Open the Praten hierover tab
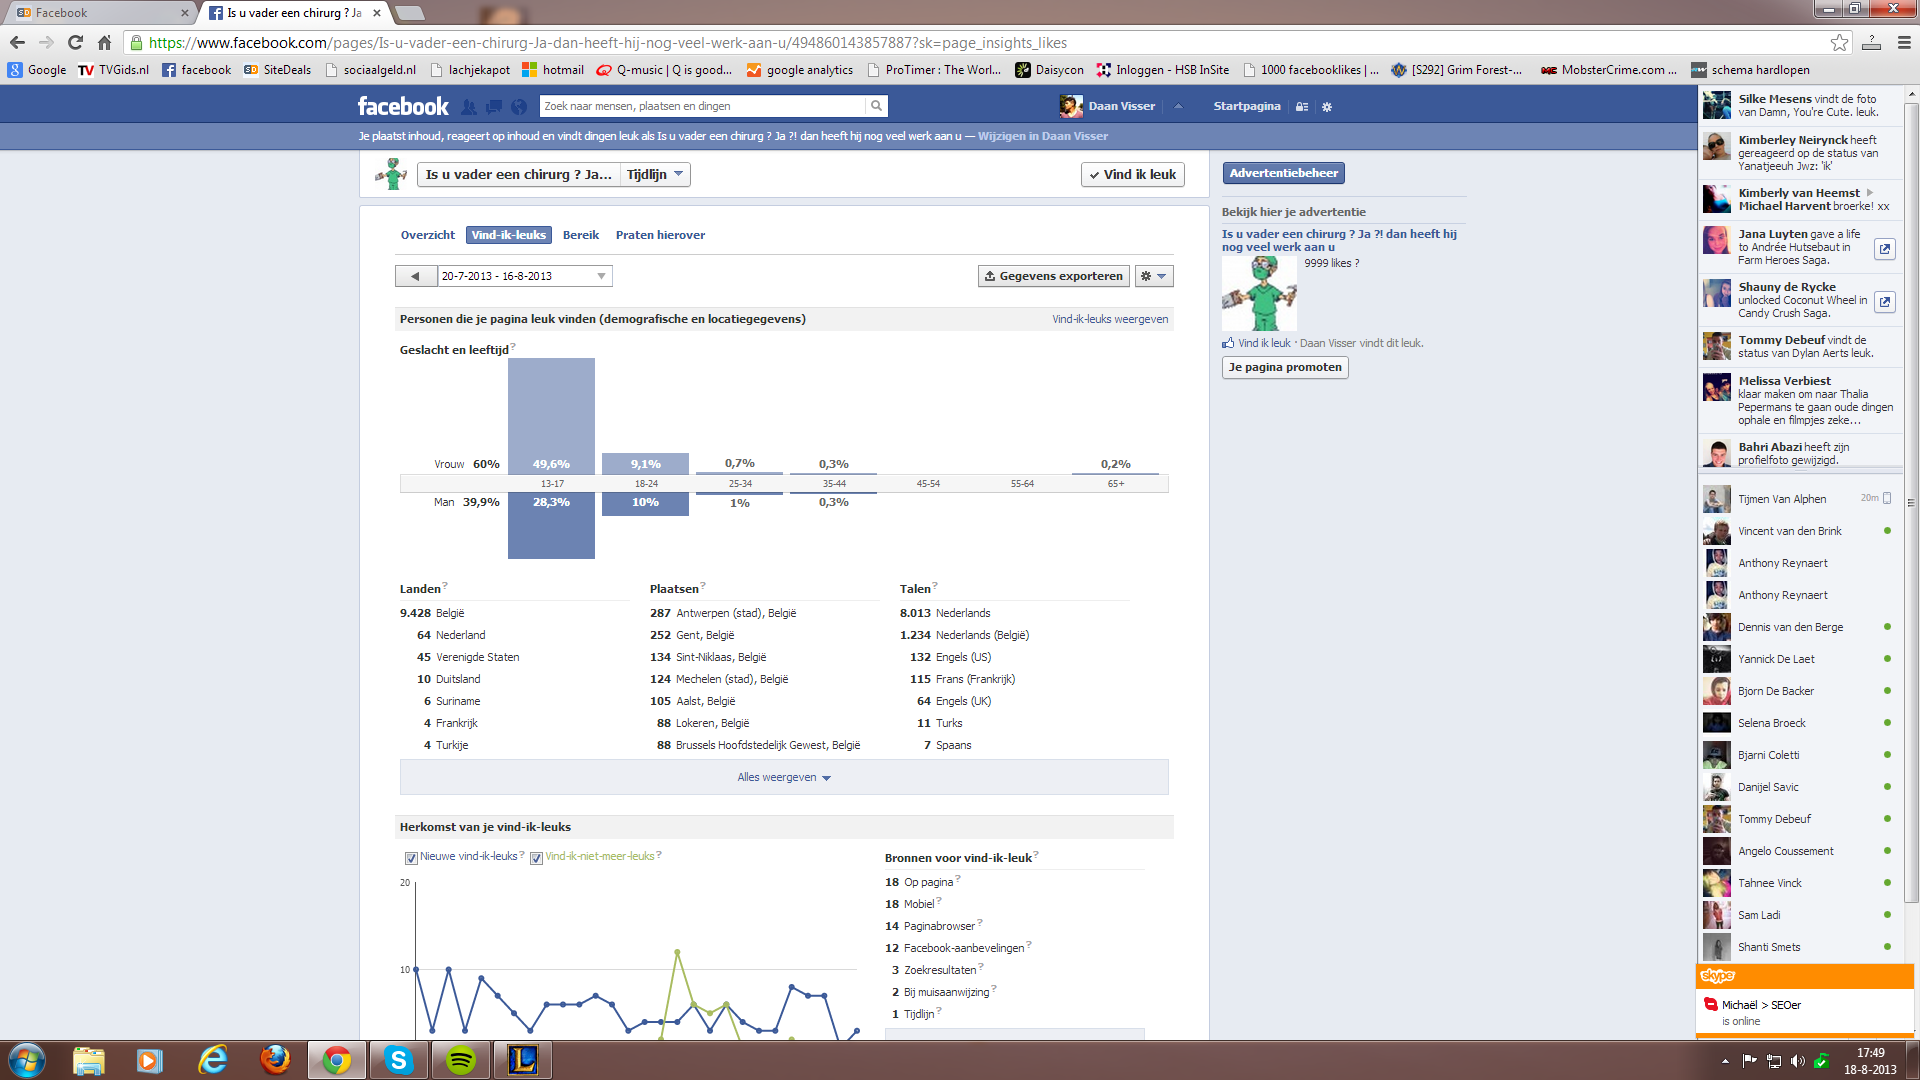The height and width of the screenshot is (1080, 1920). tap(660, 235)
